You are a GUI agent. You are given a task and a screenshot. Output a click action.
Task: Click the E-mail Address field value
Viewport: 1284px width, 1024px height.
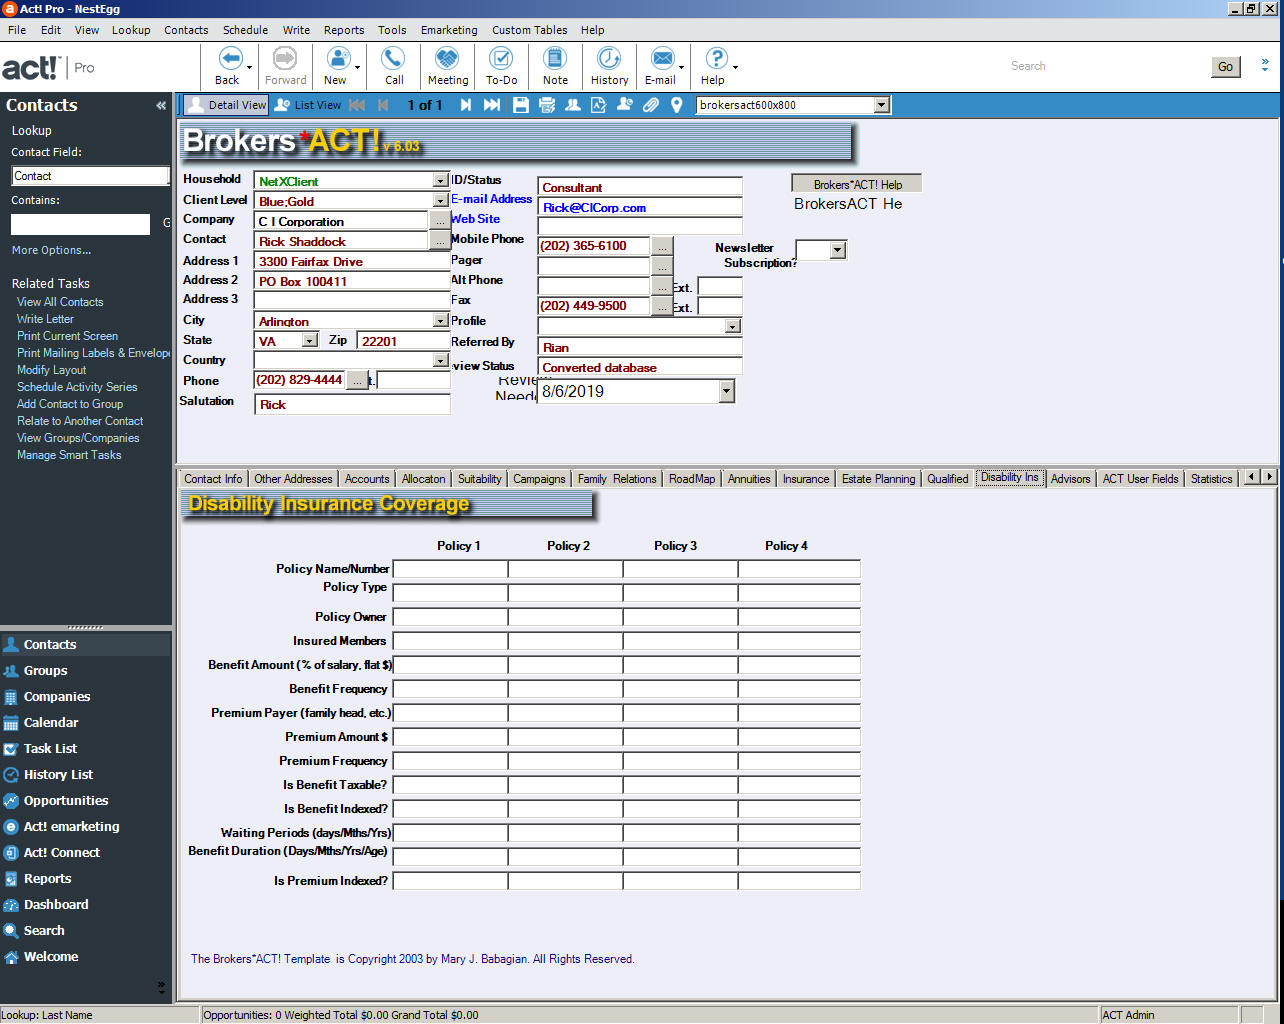(640, 207)
